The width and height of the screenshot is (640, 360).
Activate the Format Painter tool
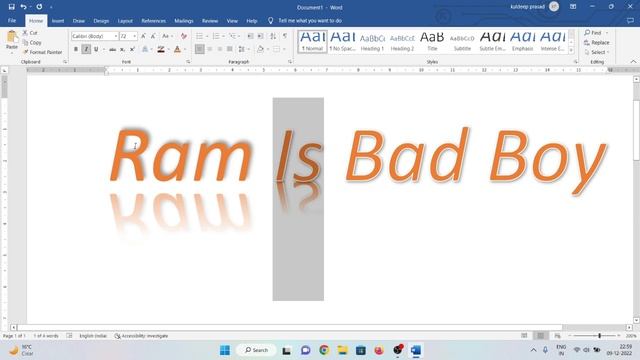click(43, 52)
